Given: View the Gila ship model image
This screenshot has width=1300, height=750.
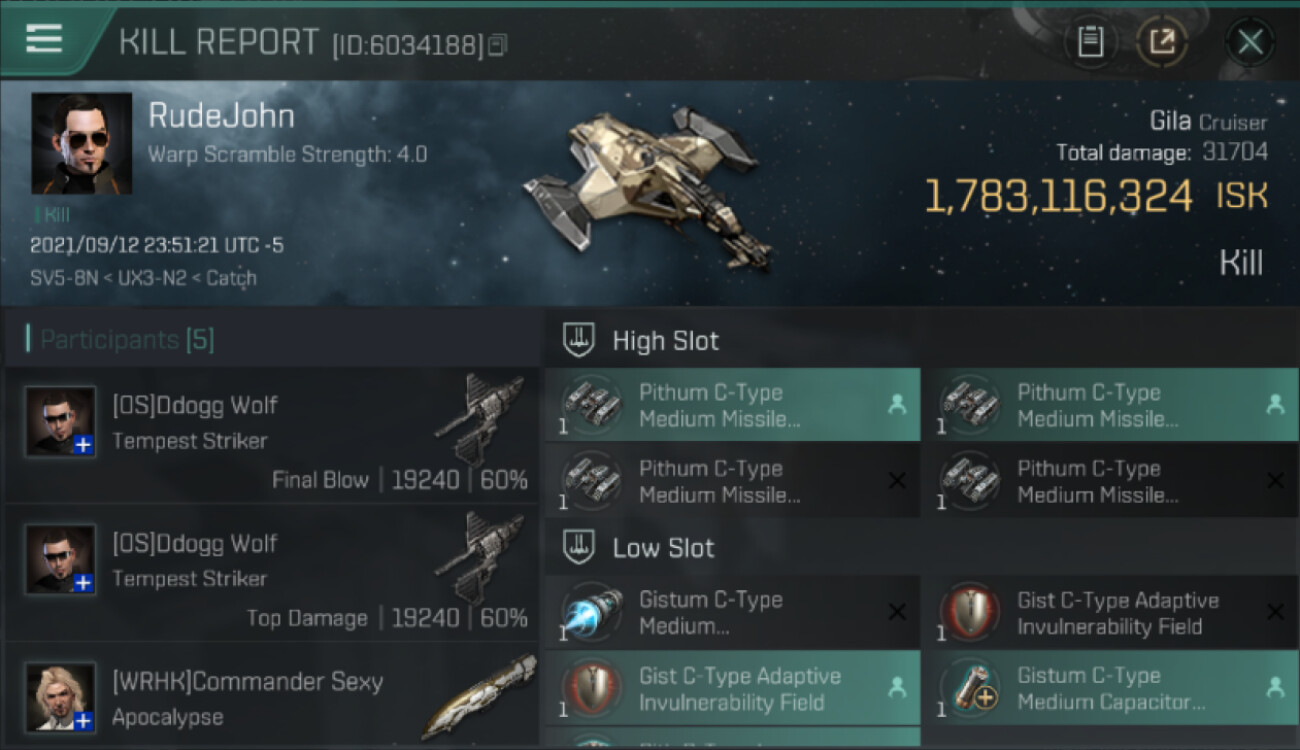Looking at the screenshot, I should pos(648,186).
